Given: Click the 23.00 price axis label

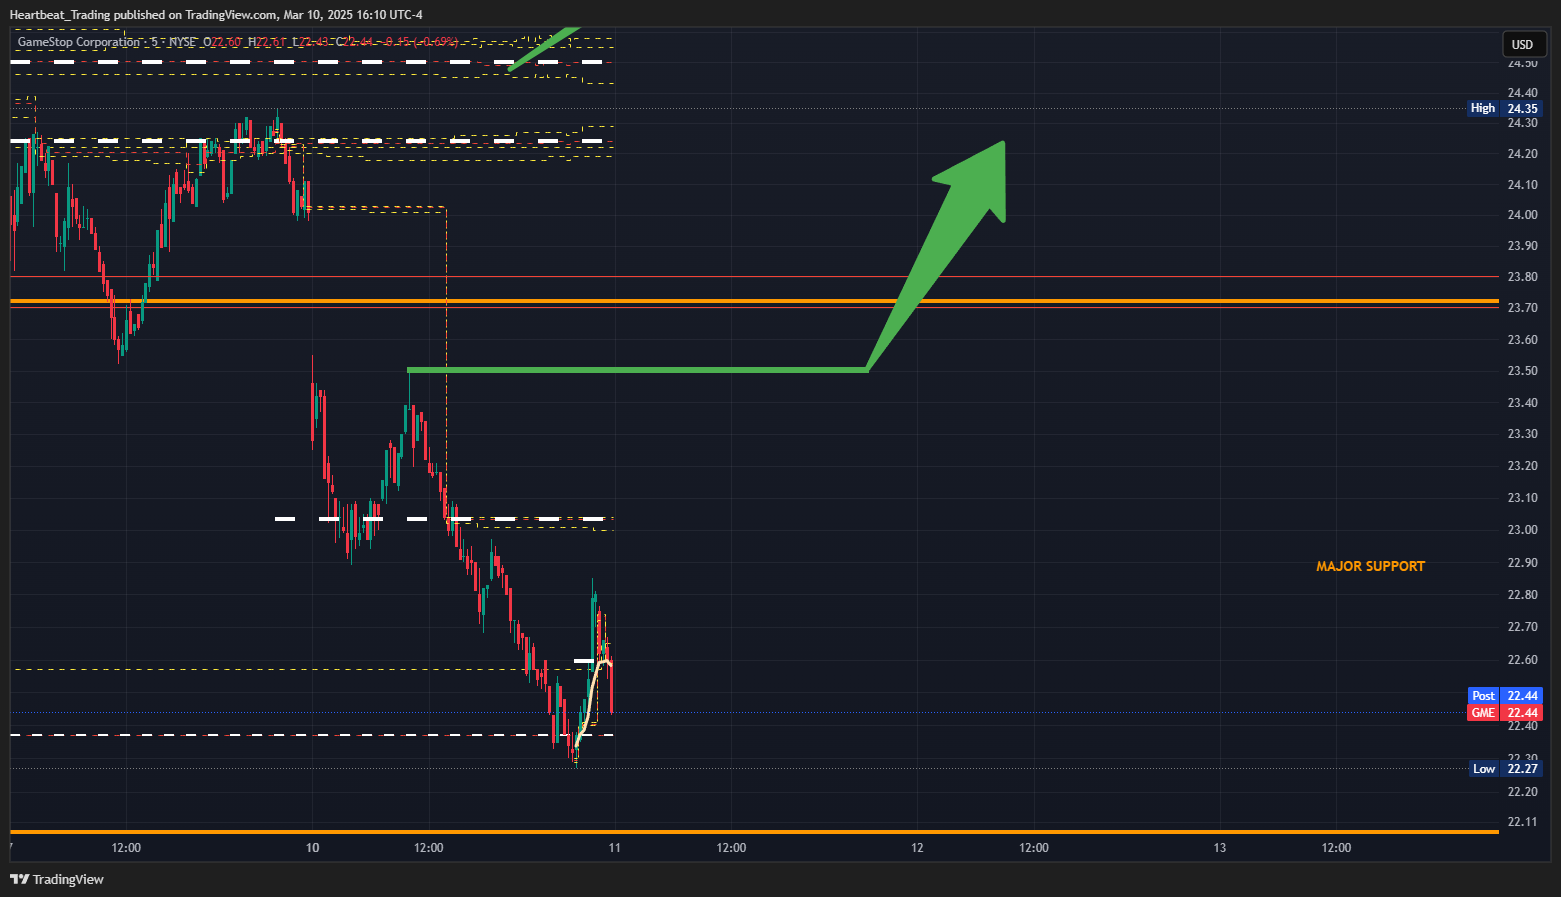Looking at the screenshot, I should tap(1522, 530).
